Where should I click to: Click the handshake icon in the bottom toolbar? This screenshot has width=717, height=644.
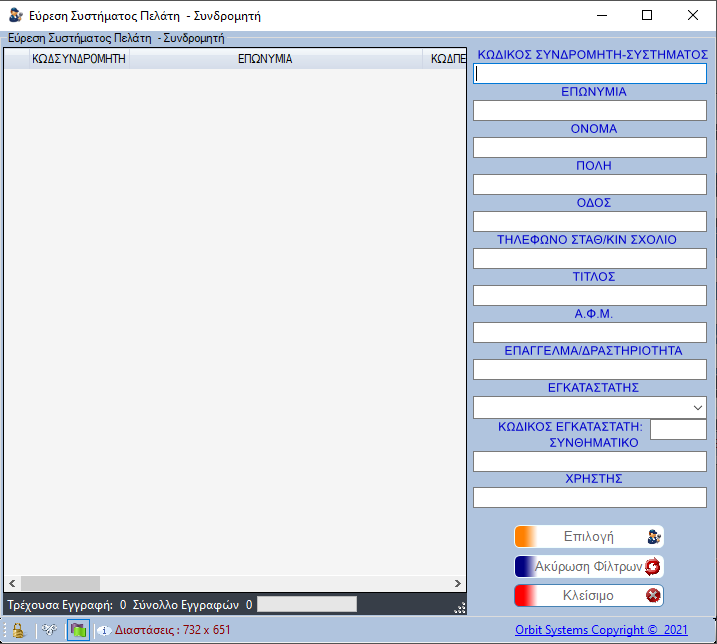(x=48, y=630)
